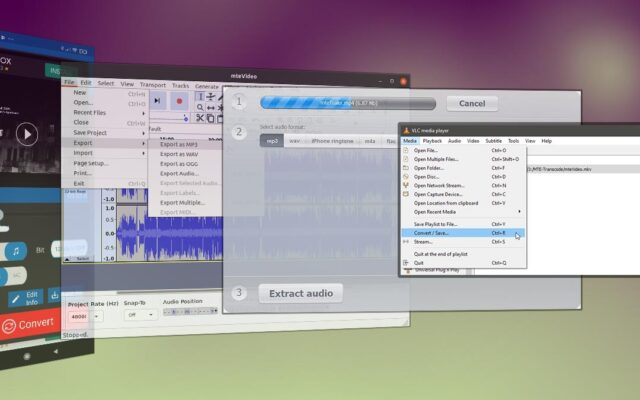Click the Audacity copy icon
Screen dimensions: 640x400
[210, 118]
